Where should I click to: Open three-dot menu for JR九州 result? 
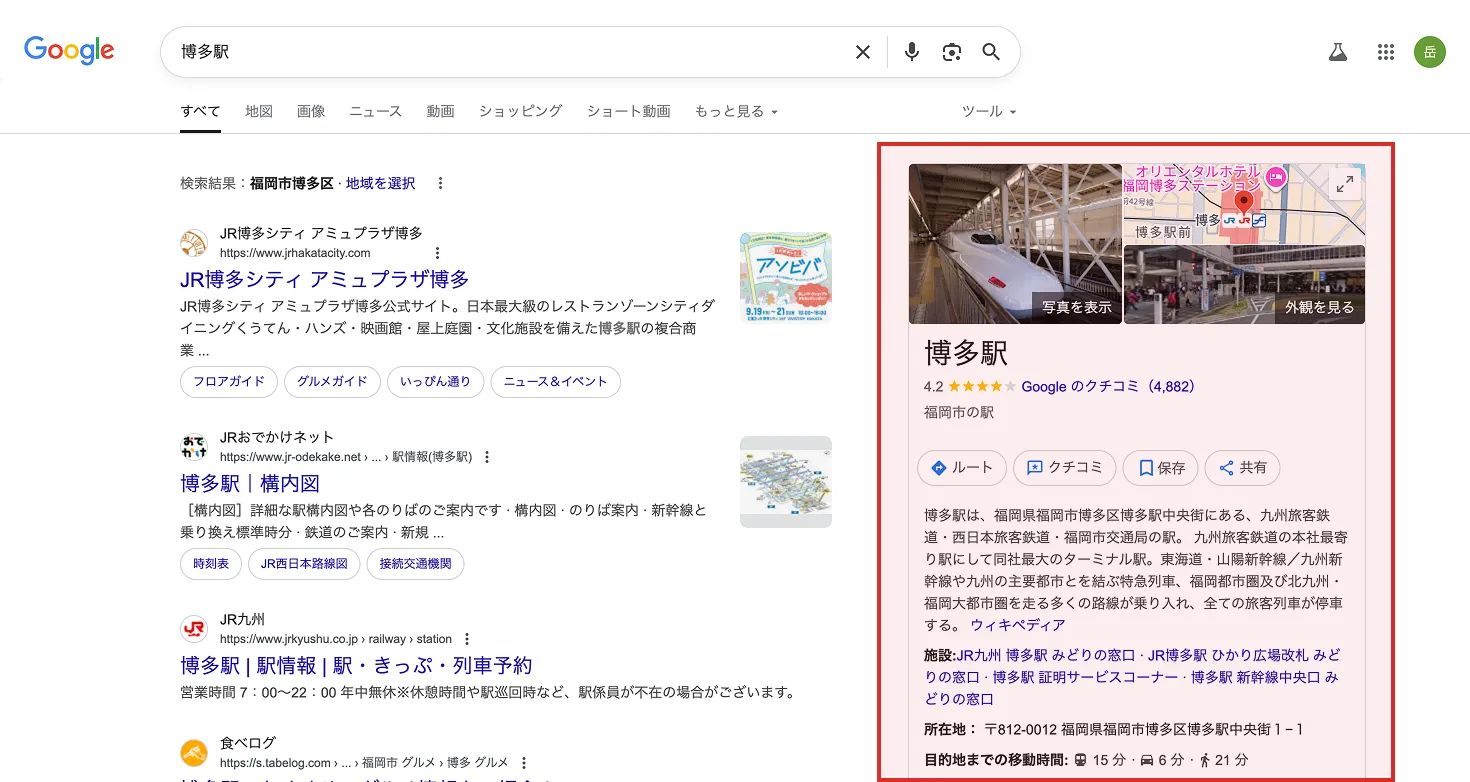(x=467, y=639)
